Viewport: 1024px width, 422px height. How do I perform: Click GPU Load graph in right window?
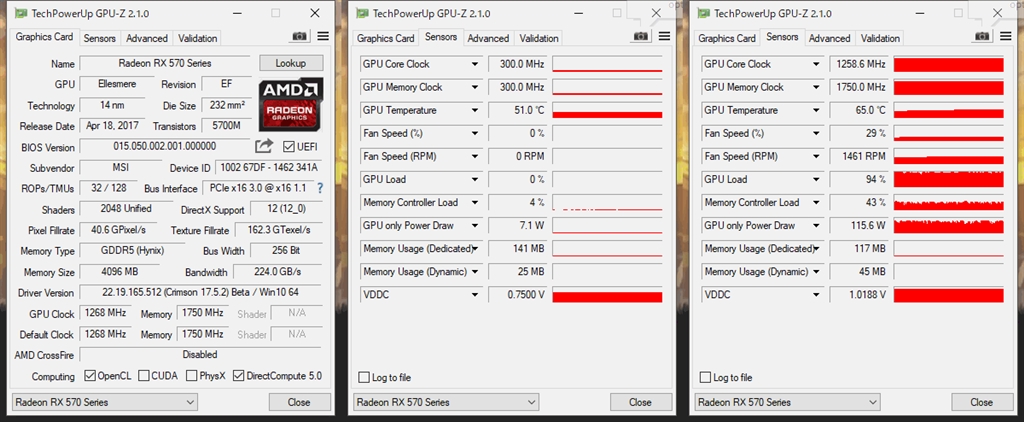948,179
